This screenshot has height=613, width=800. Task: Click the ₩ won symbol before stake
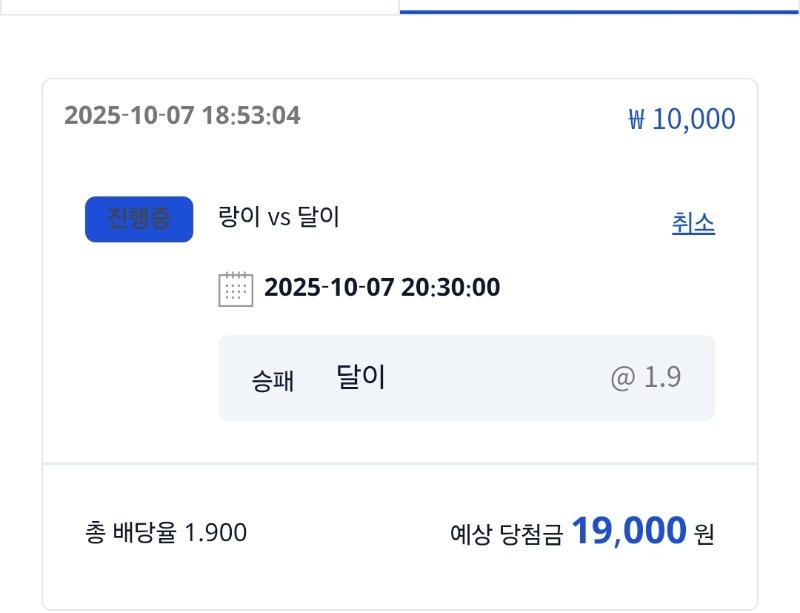point(637,120)
